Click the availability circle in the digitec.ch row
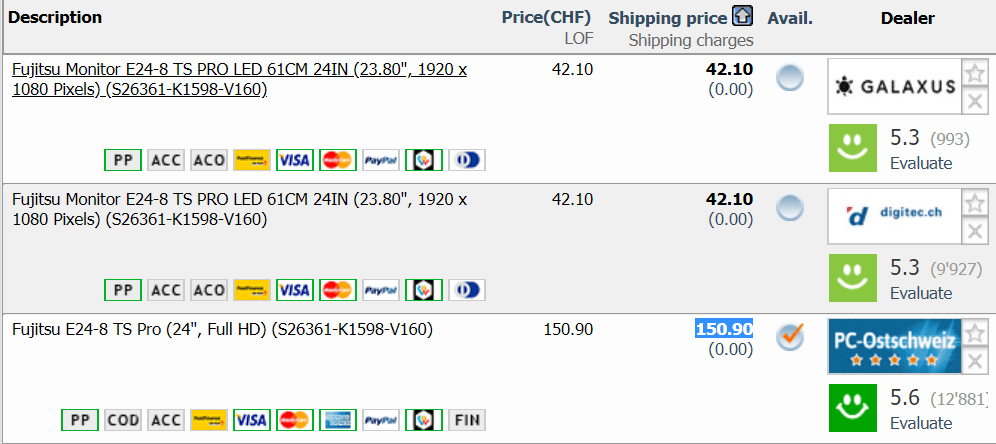The height and width of the screenshot is (444, 996). tap(790, 207)
